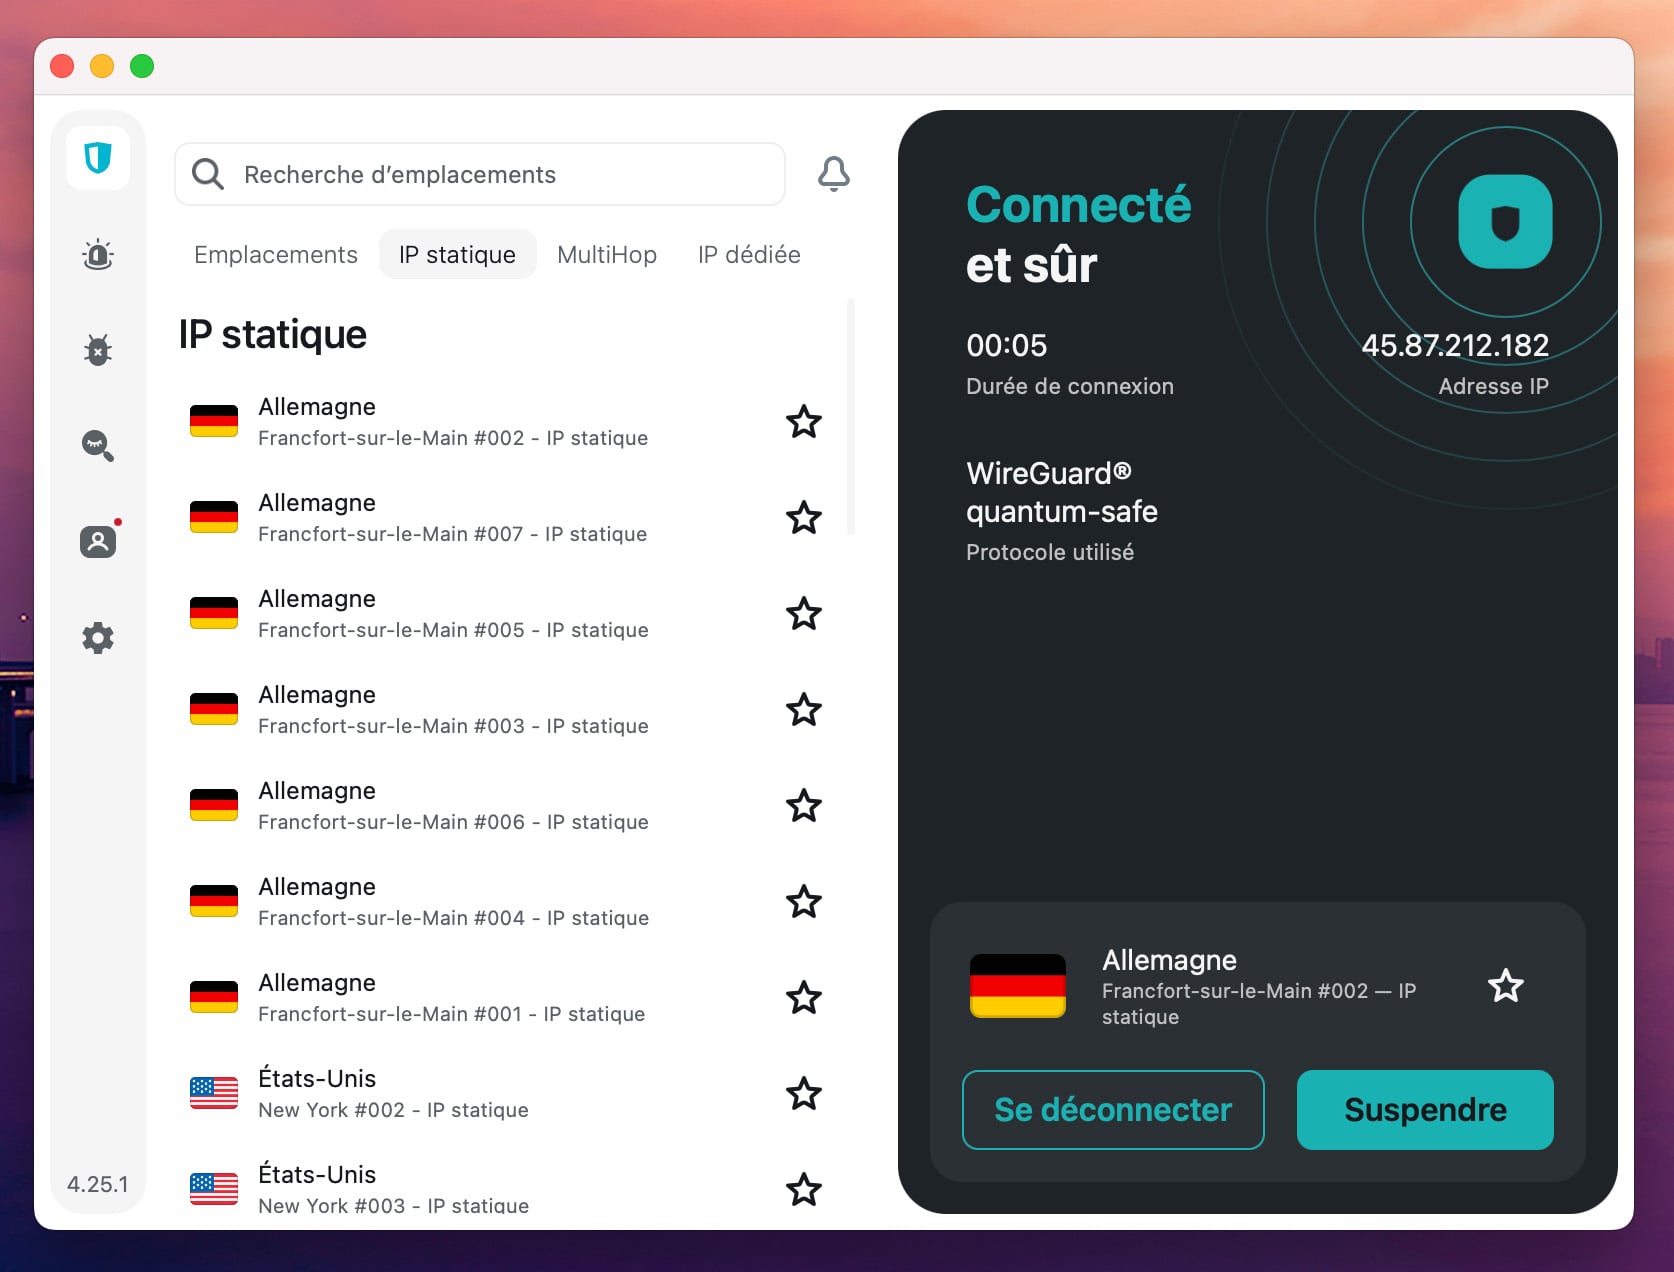The height and width of the screenshot is (1272, 1674).
Task: Click the IP address 45.87.212.182
Action: 1455,345
